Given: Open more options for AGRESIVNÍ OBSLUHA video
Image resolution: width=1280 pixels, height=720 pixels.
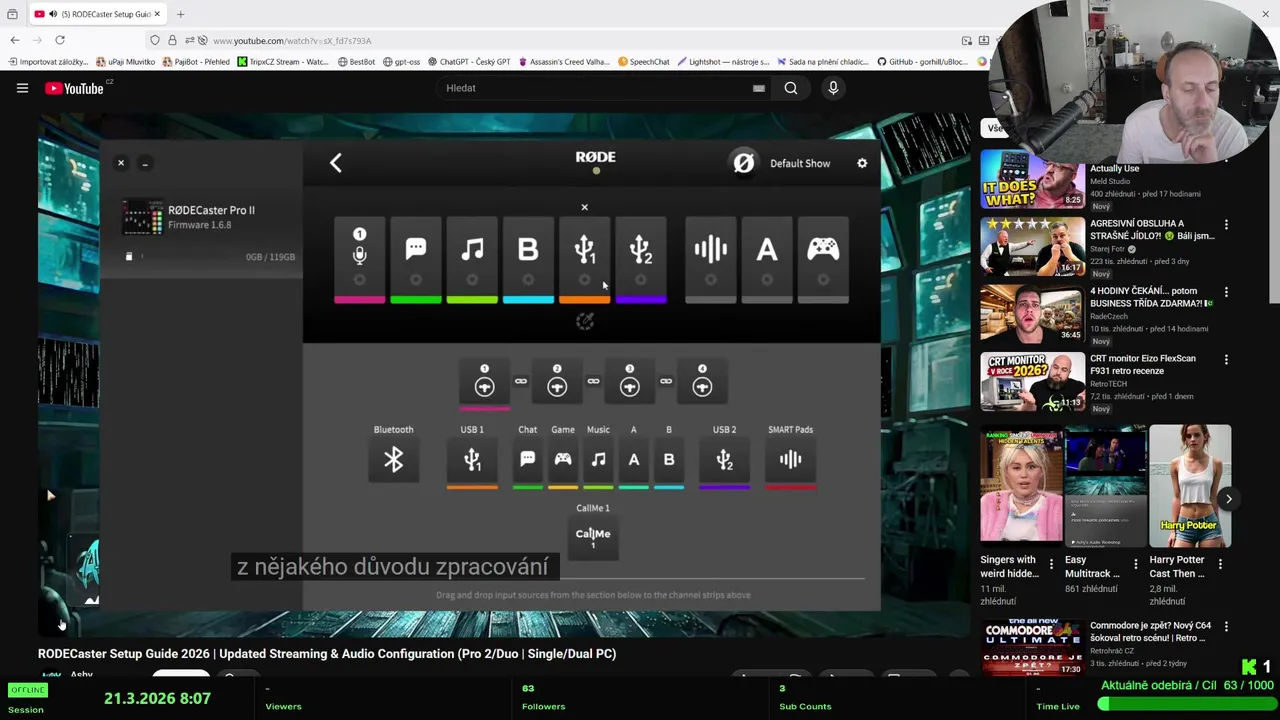Looking at the screenshot, I should [x=1226, y=225].
